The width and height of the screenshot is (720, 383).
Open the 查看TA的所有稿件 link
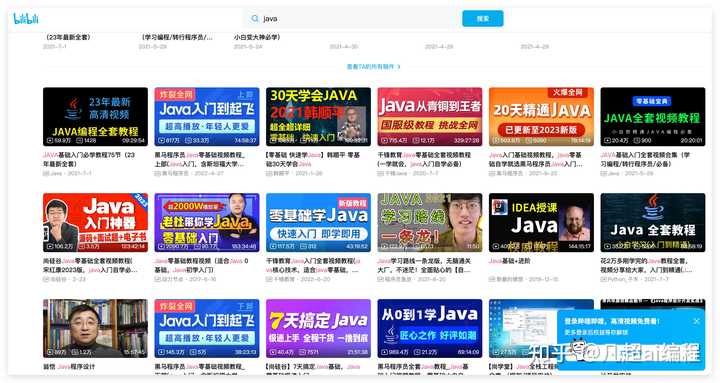[x=370, y=67]
